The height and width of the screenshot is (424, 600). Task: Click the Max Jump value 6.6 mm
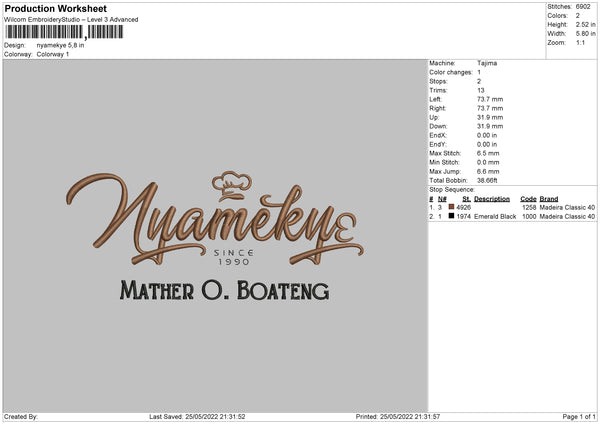[x=488, y=171]
